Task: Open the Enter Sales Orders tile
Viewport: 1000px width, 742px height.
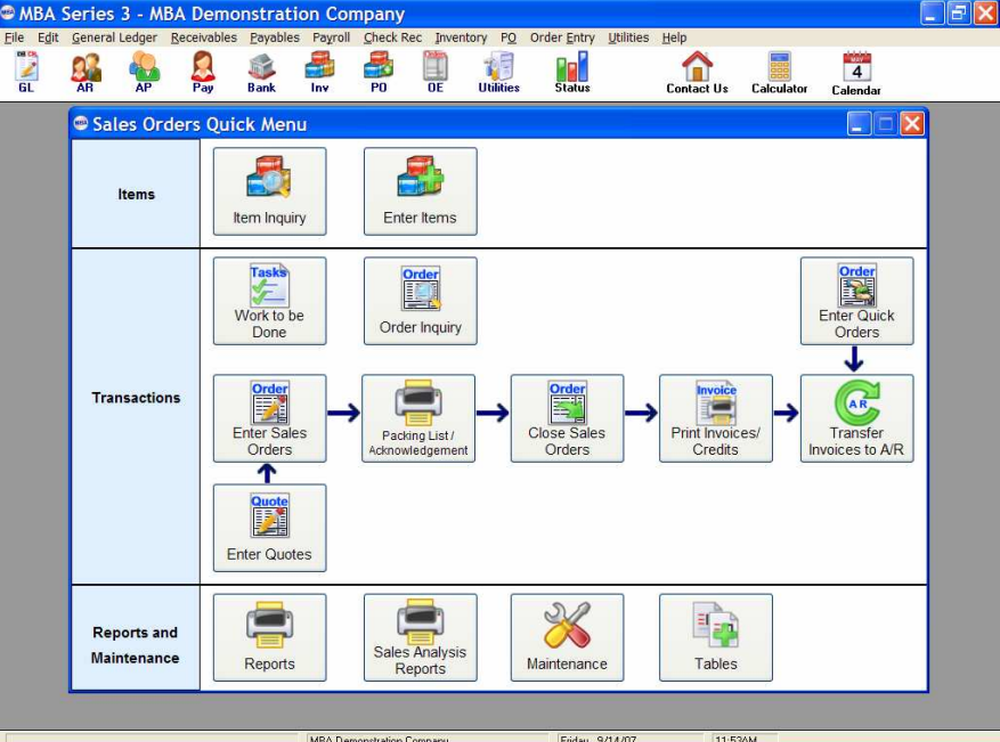Action: click(270, 419)
